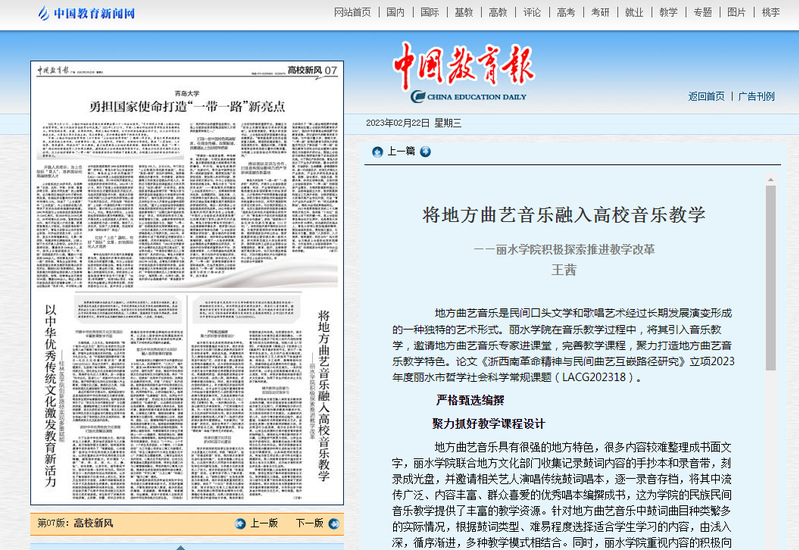Click the right arrow icon beside 下一版
799x550 pixels.
(333, 523)
